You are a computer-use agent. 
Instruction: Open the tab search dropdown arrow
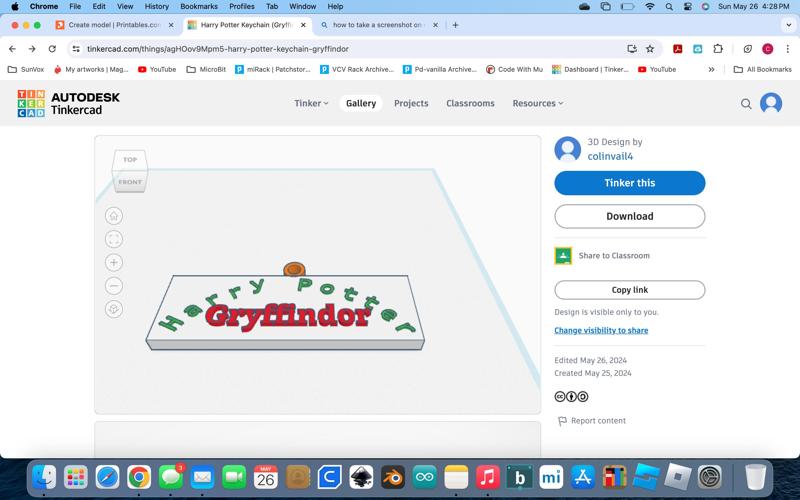point(788,25)
